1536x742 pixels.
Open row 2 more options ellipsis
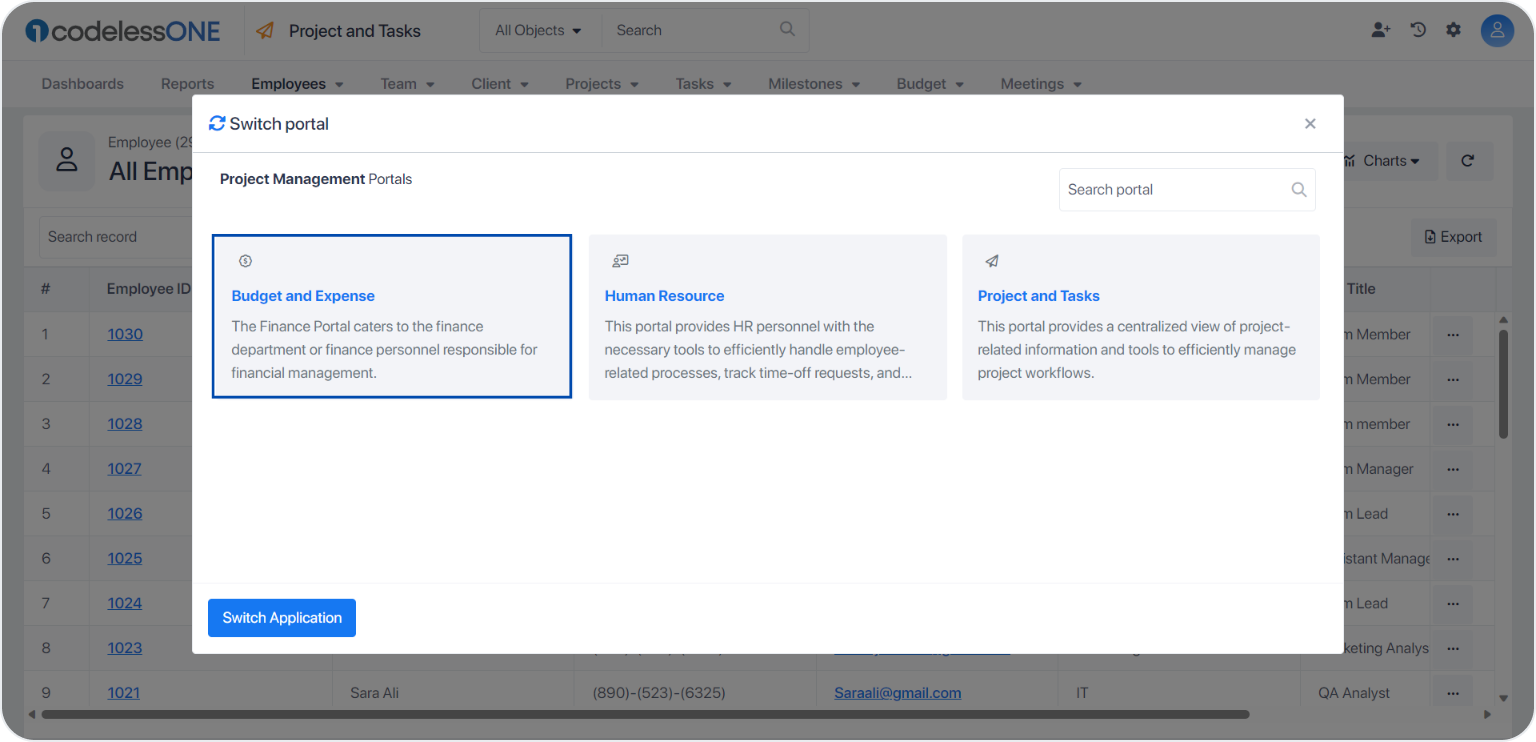click(x=1453, y=380)
